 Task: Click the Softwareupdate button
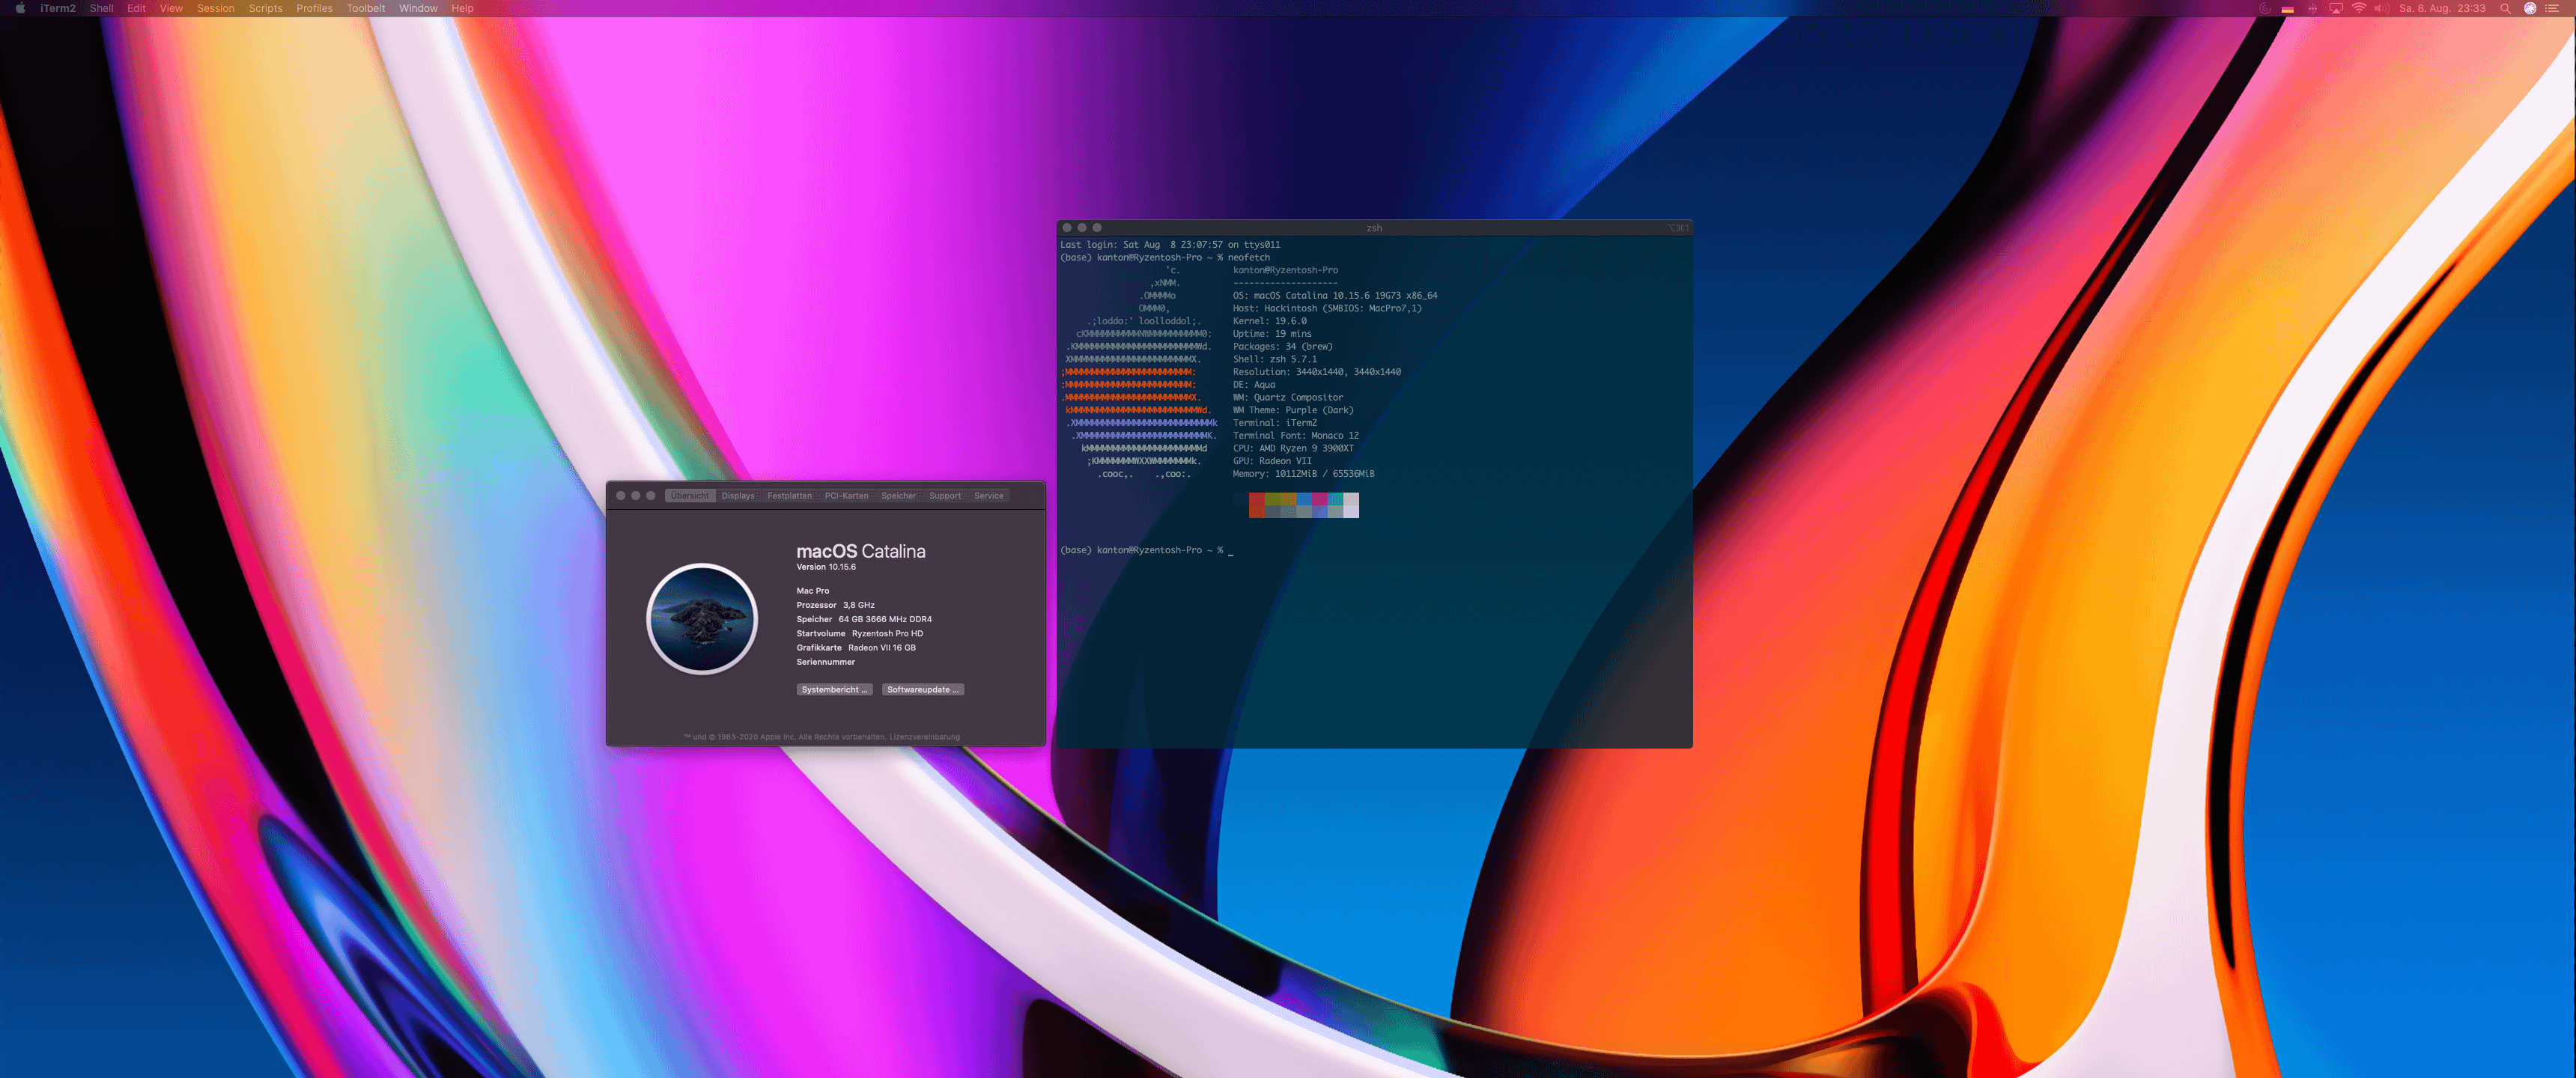922,690
